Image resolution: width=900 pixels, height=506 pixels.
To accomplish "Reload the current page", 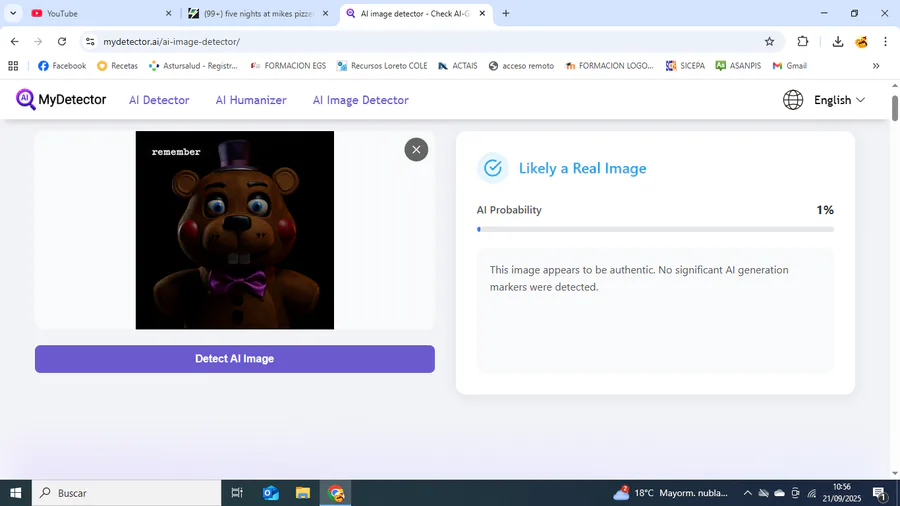I will pos(62,41).
